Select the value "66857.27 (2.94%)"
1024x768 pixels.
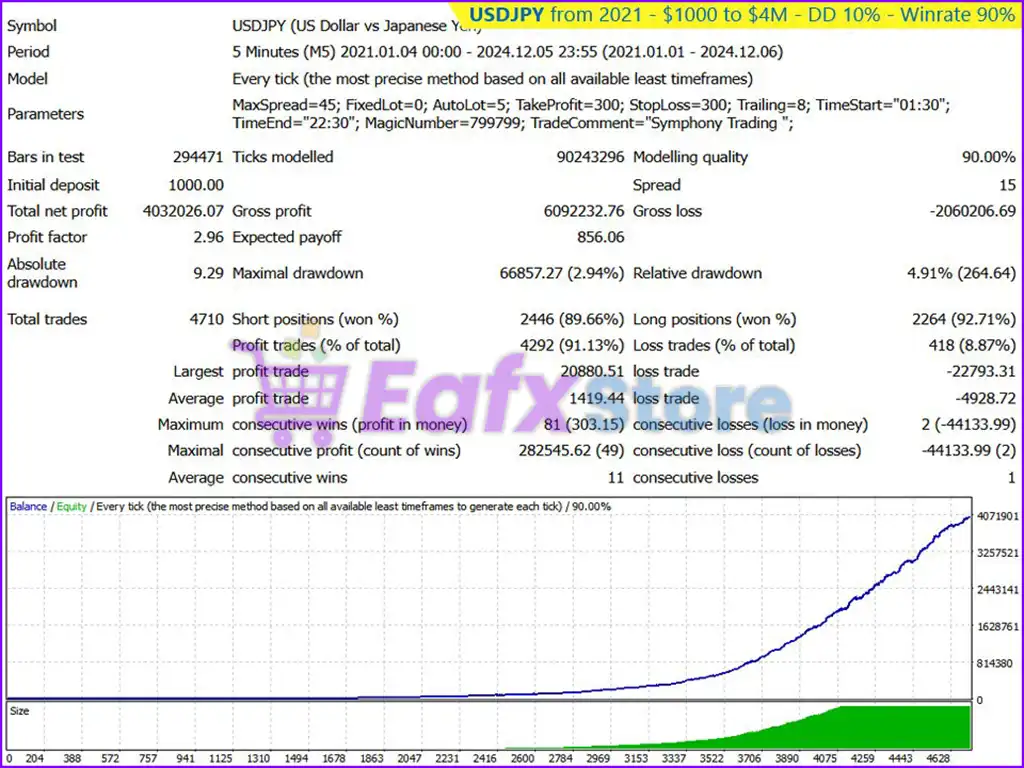click(x=562, y=274)
